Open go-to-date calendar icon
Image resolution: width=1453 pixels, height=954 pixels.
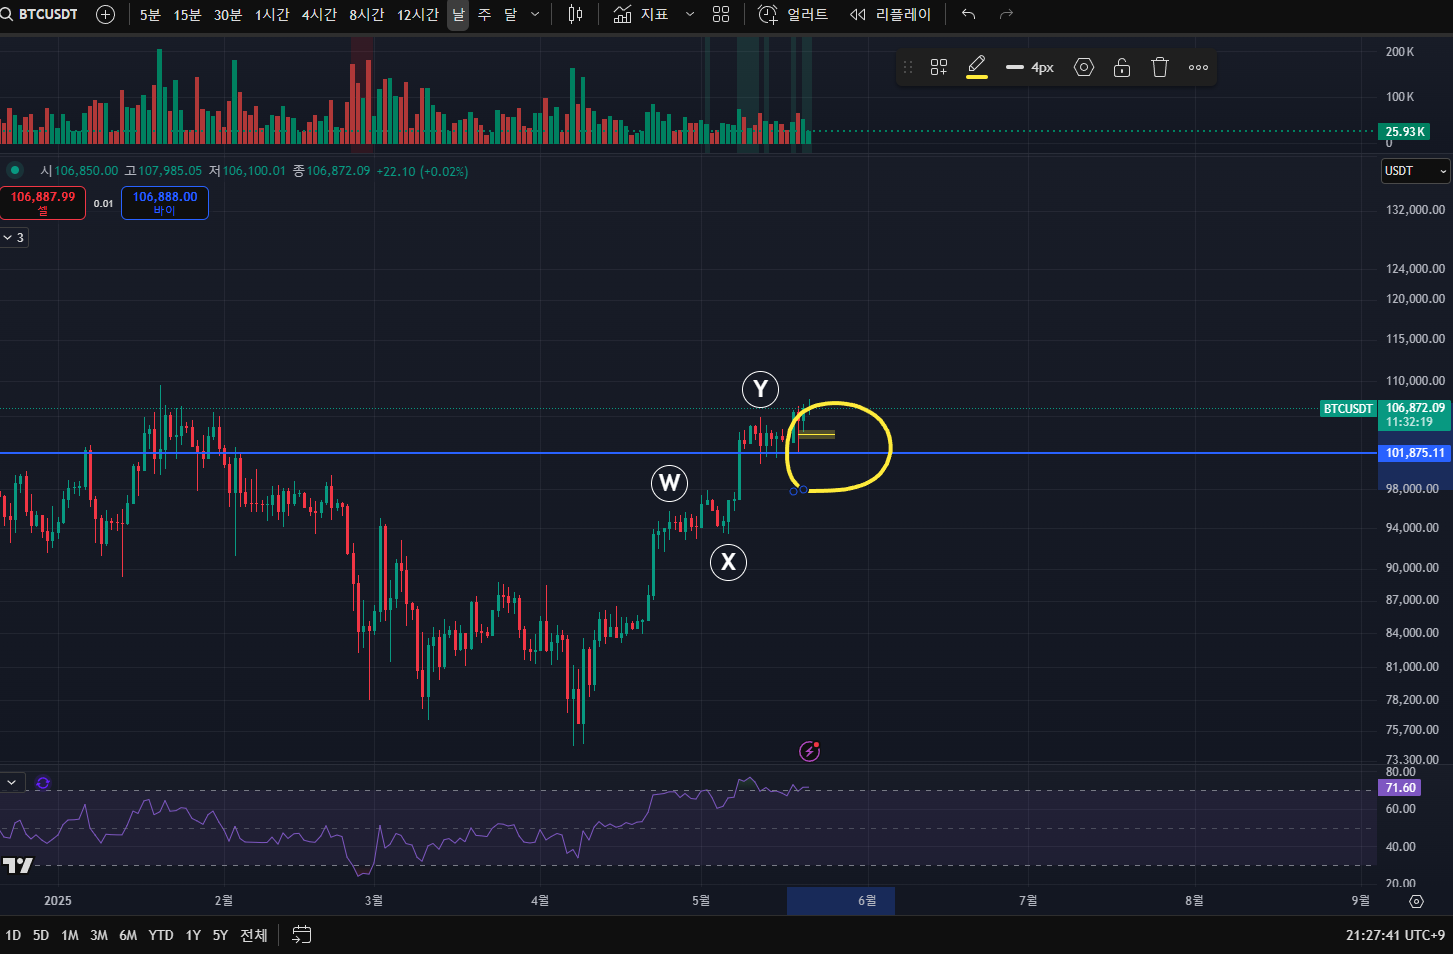302,935
